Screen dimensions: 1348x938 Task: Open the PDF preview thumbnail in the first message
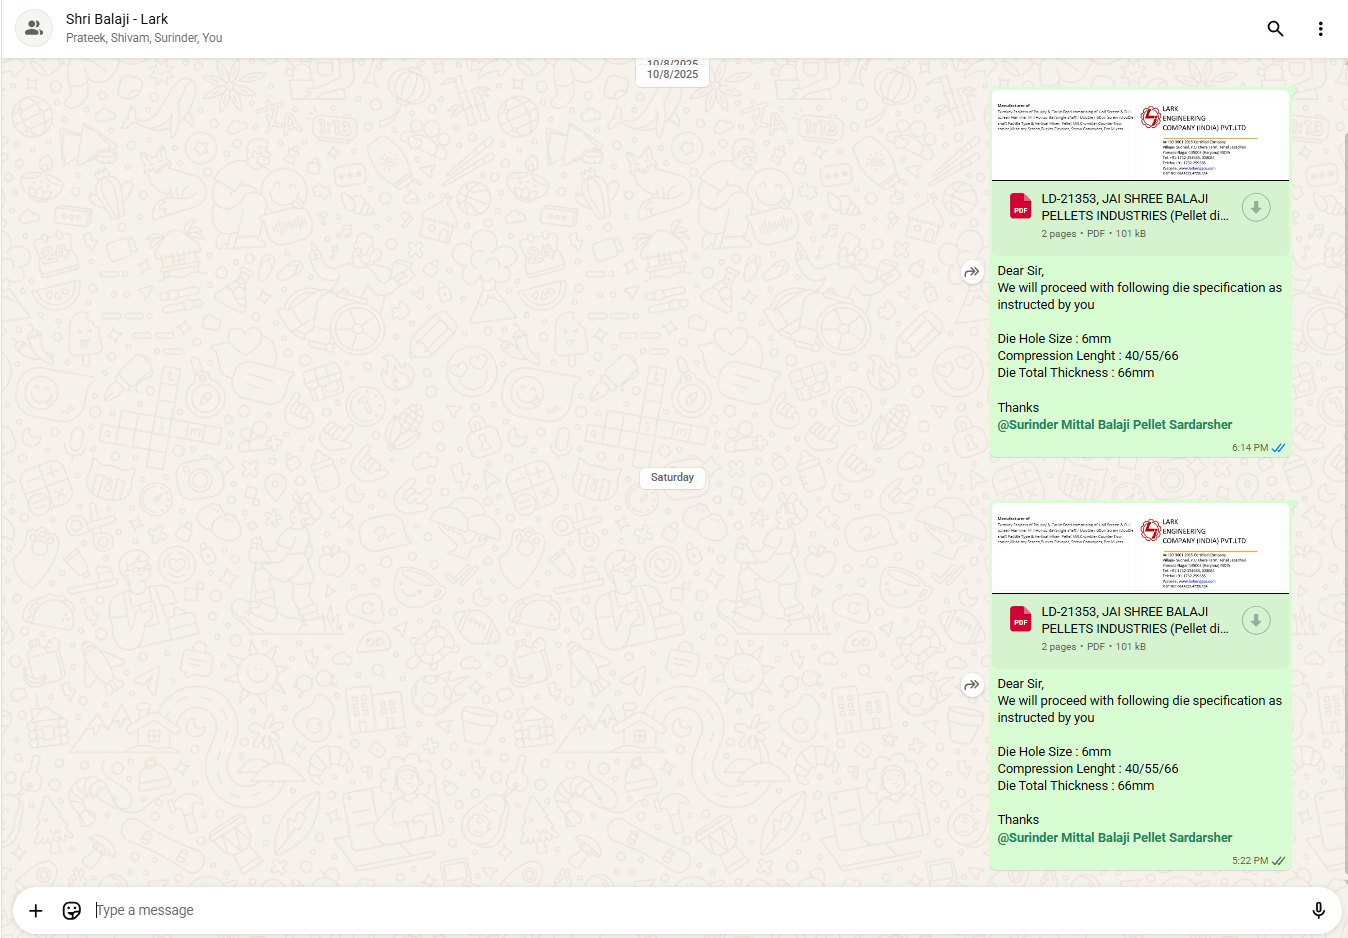pyautogui.click(x=1140, y=137)
